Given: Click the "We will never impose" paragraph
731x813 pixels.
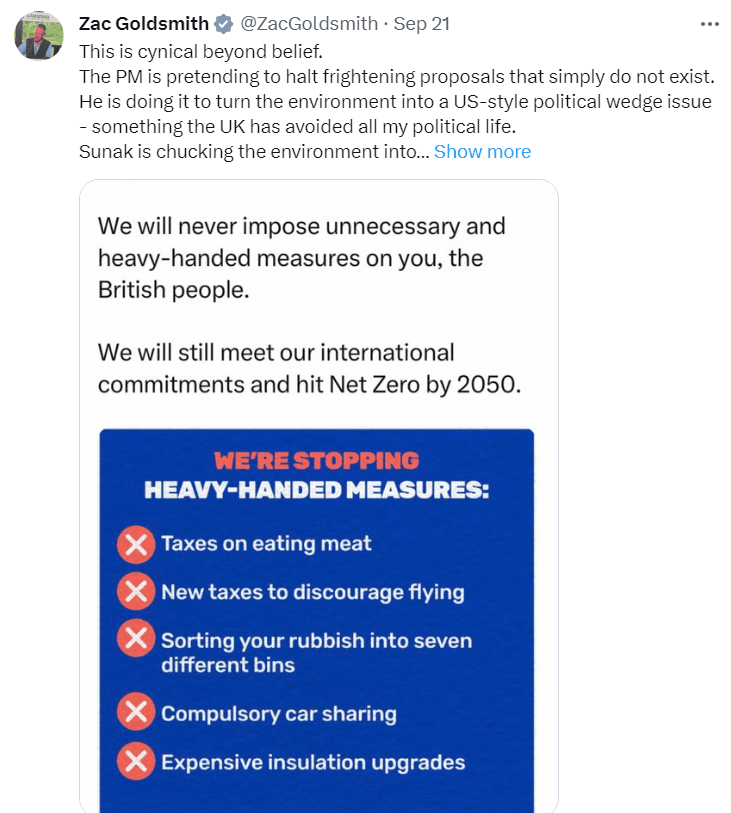Looking at the screenshot, I should pyautogui.click(x=301, y=257).
